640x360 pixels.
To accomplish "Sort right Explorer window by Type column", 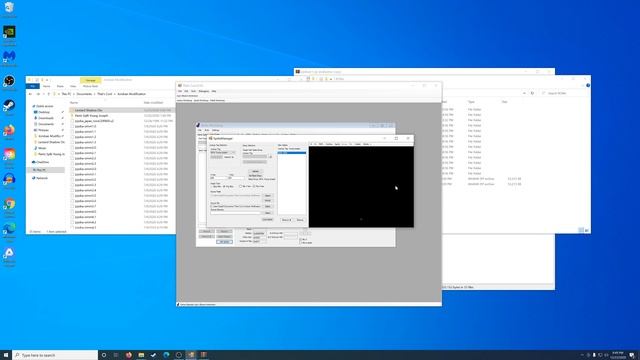I will point(471,102).
